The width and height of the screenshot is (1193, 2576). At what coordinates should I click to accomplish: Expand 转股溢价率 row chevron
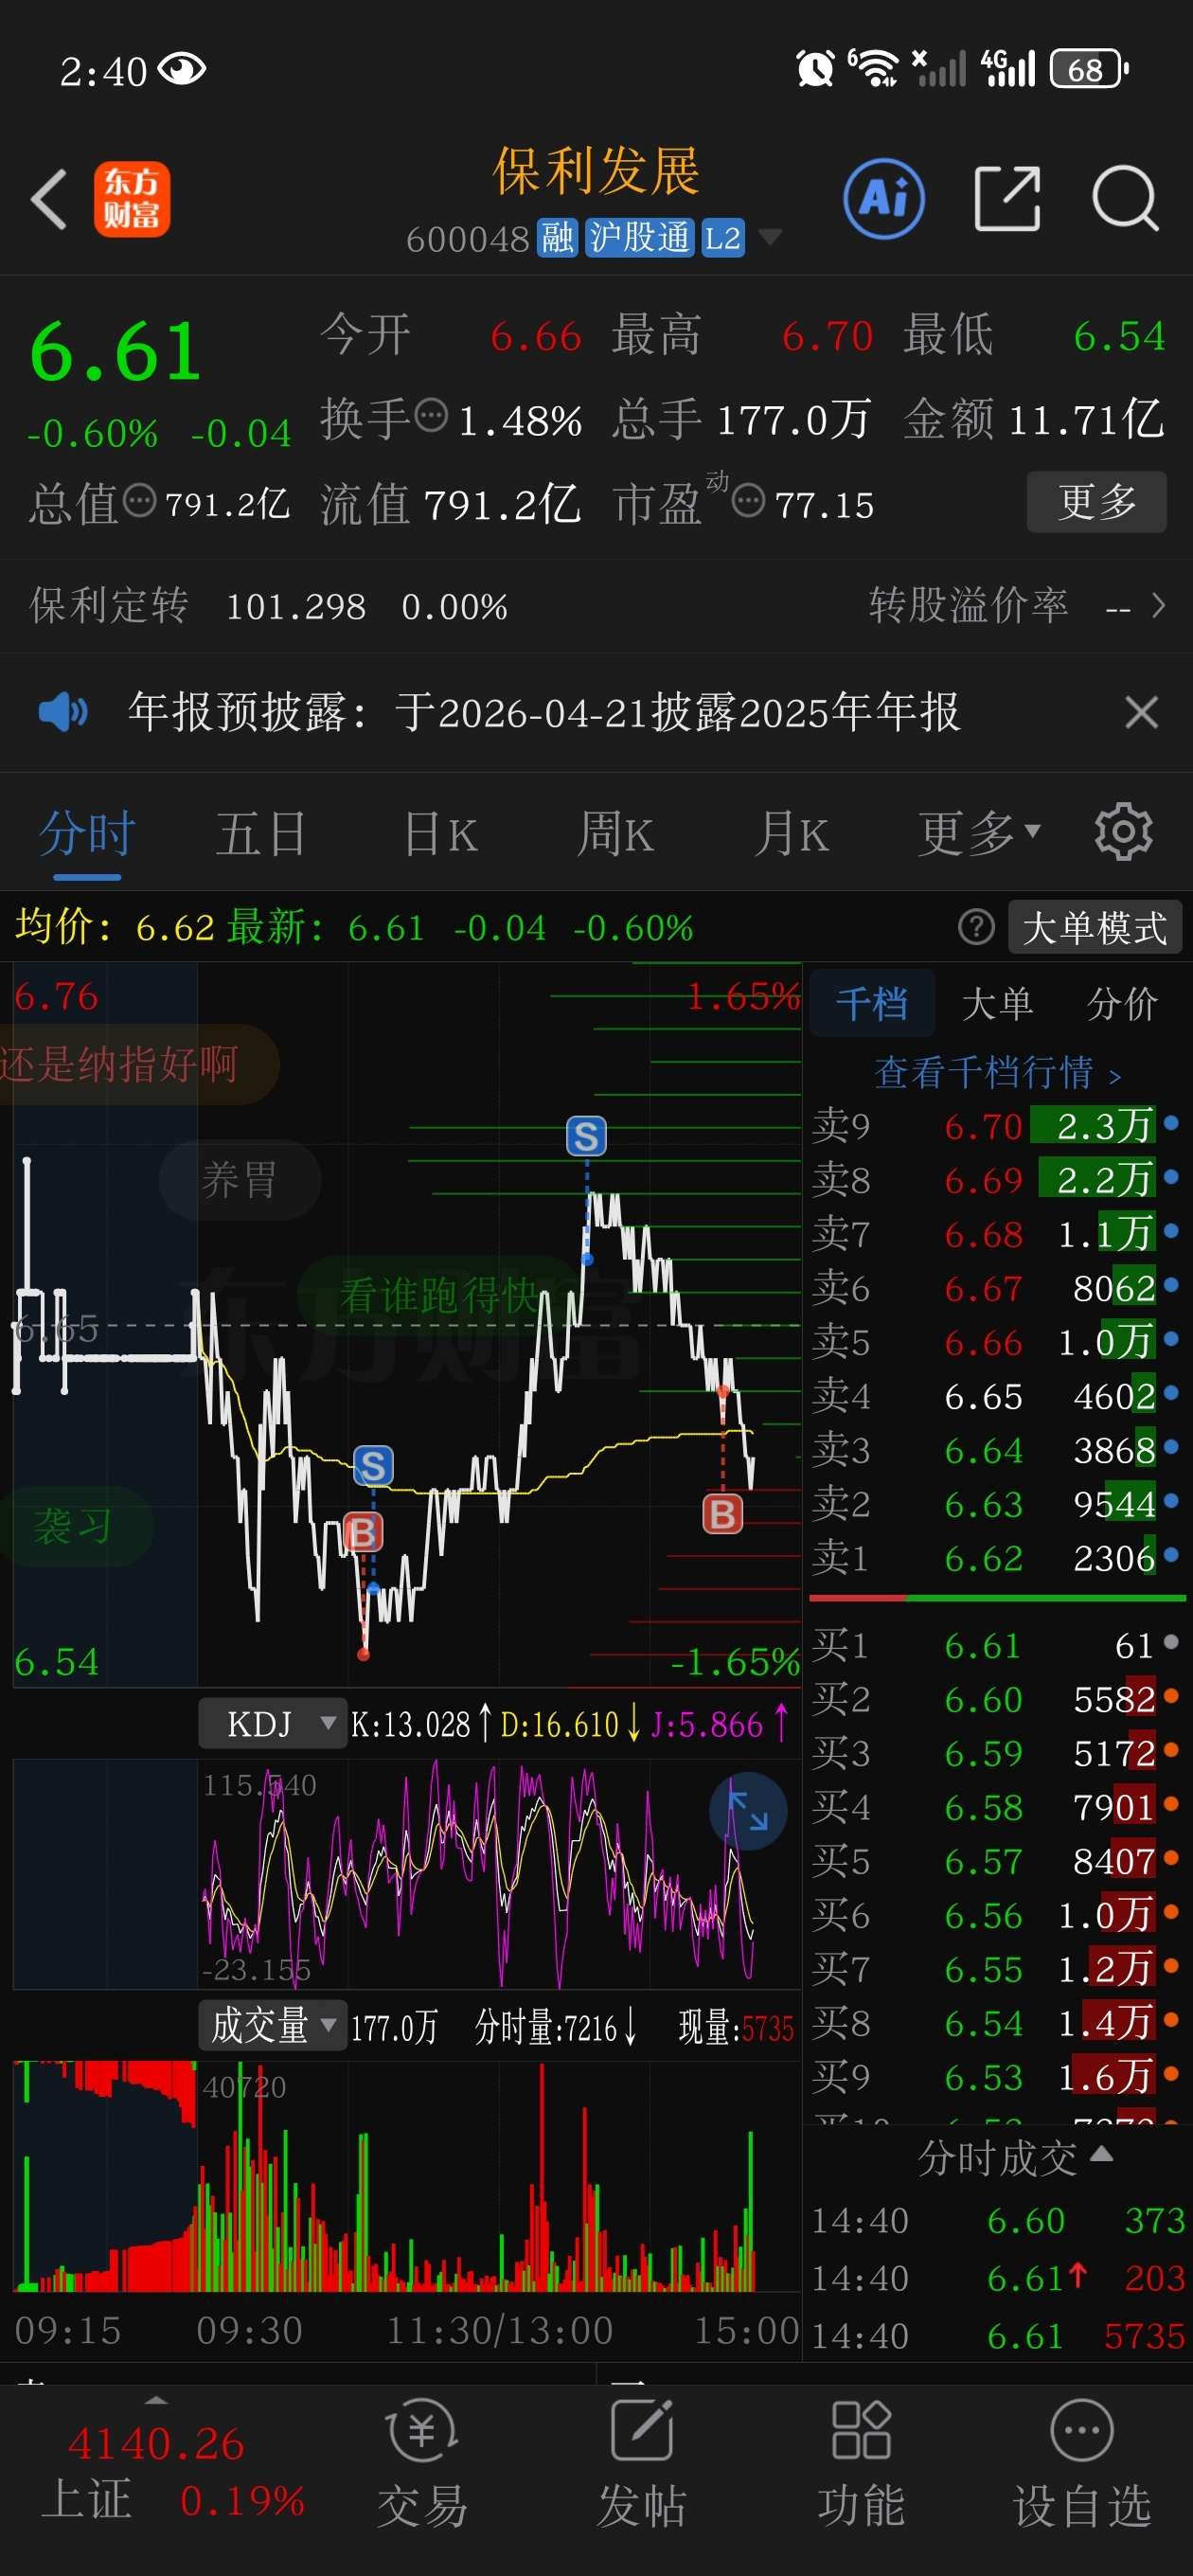[x=1158, y=605]
